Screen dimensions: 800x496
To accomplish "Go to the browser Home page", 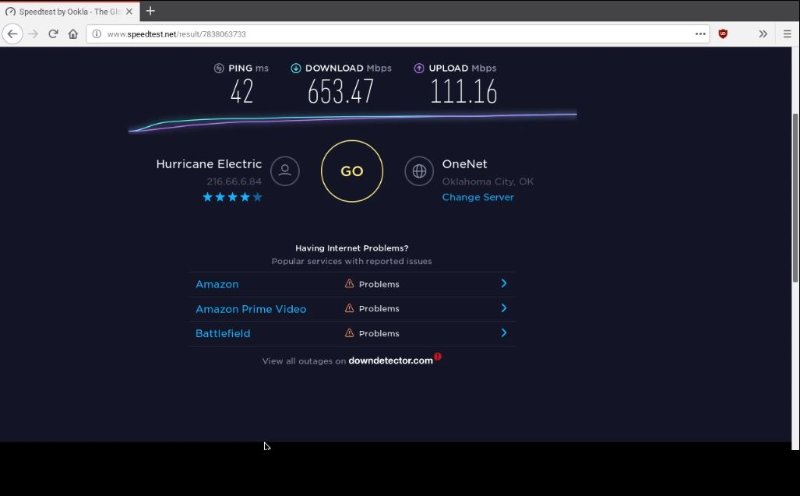I will (73, 34).
